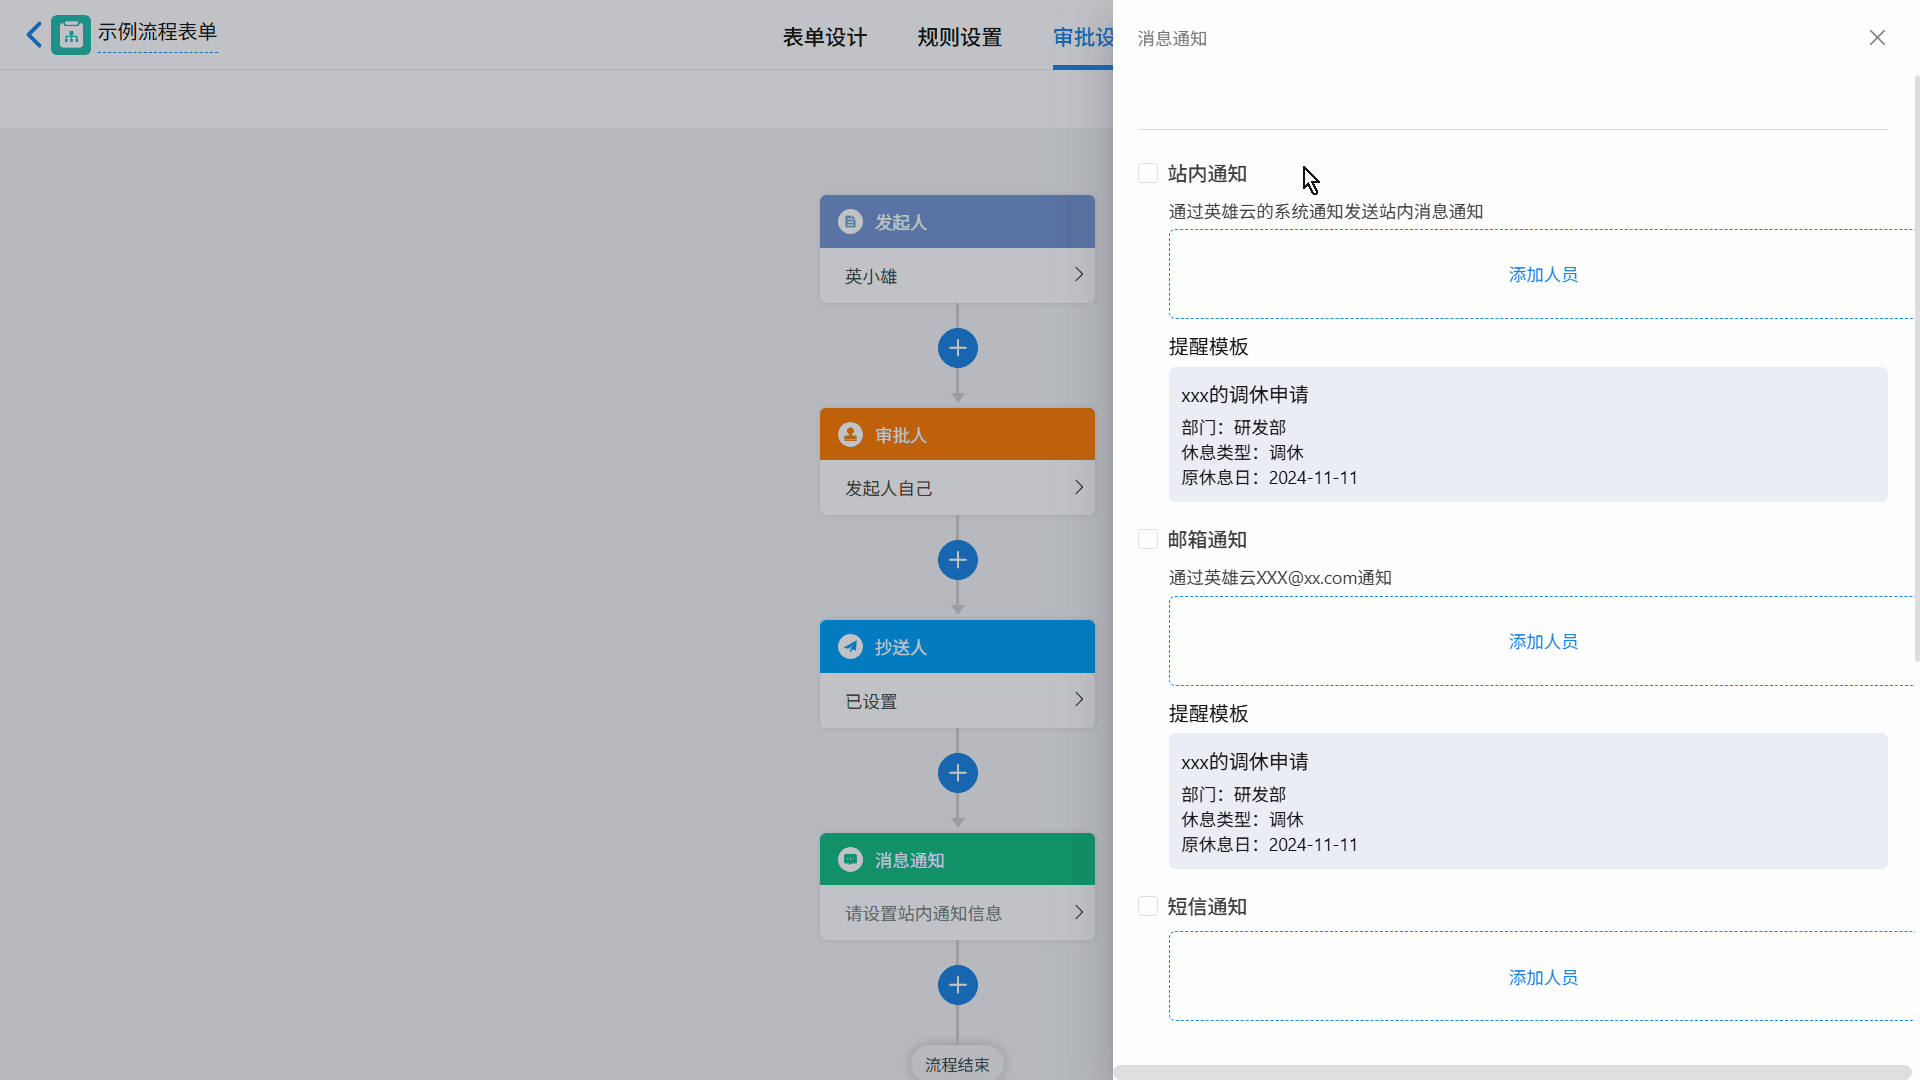
Task: Click the plus button below 发起人 node
Action: tap(957, 348)
